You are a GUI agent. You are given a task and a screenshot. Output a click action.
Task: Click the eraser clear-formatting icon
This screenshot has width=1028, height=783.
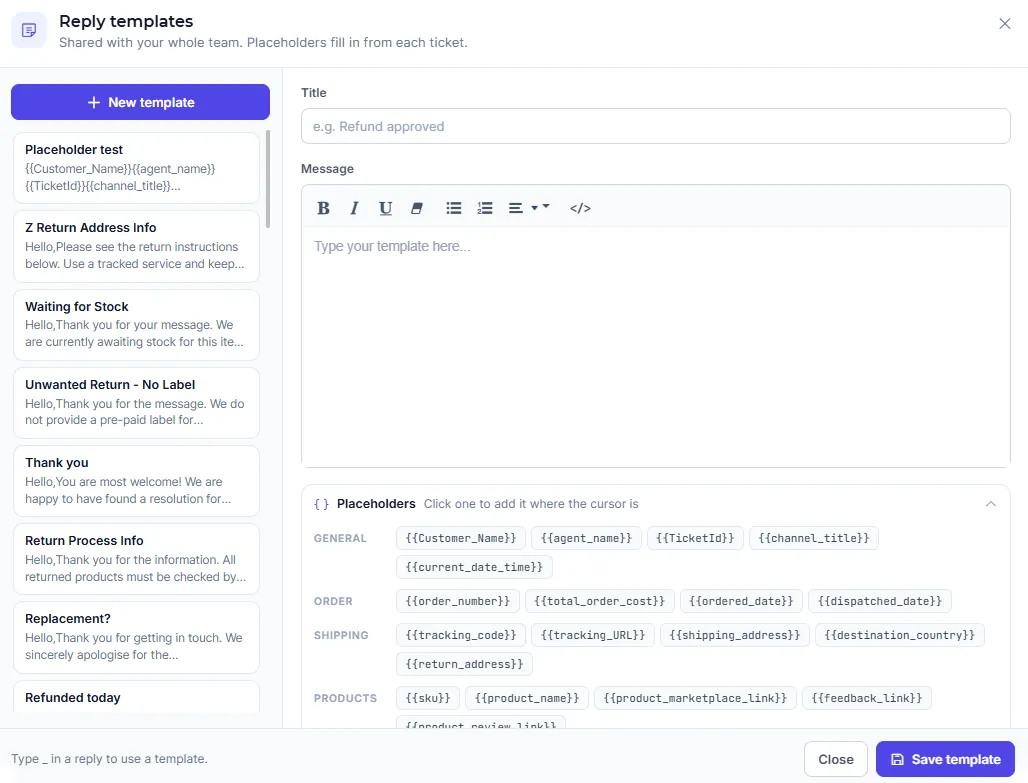416,208
